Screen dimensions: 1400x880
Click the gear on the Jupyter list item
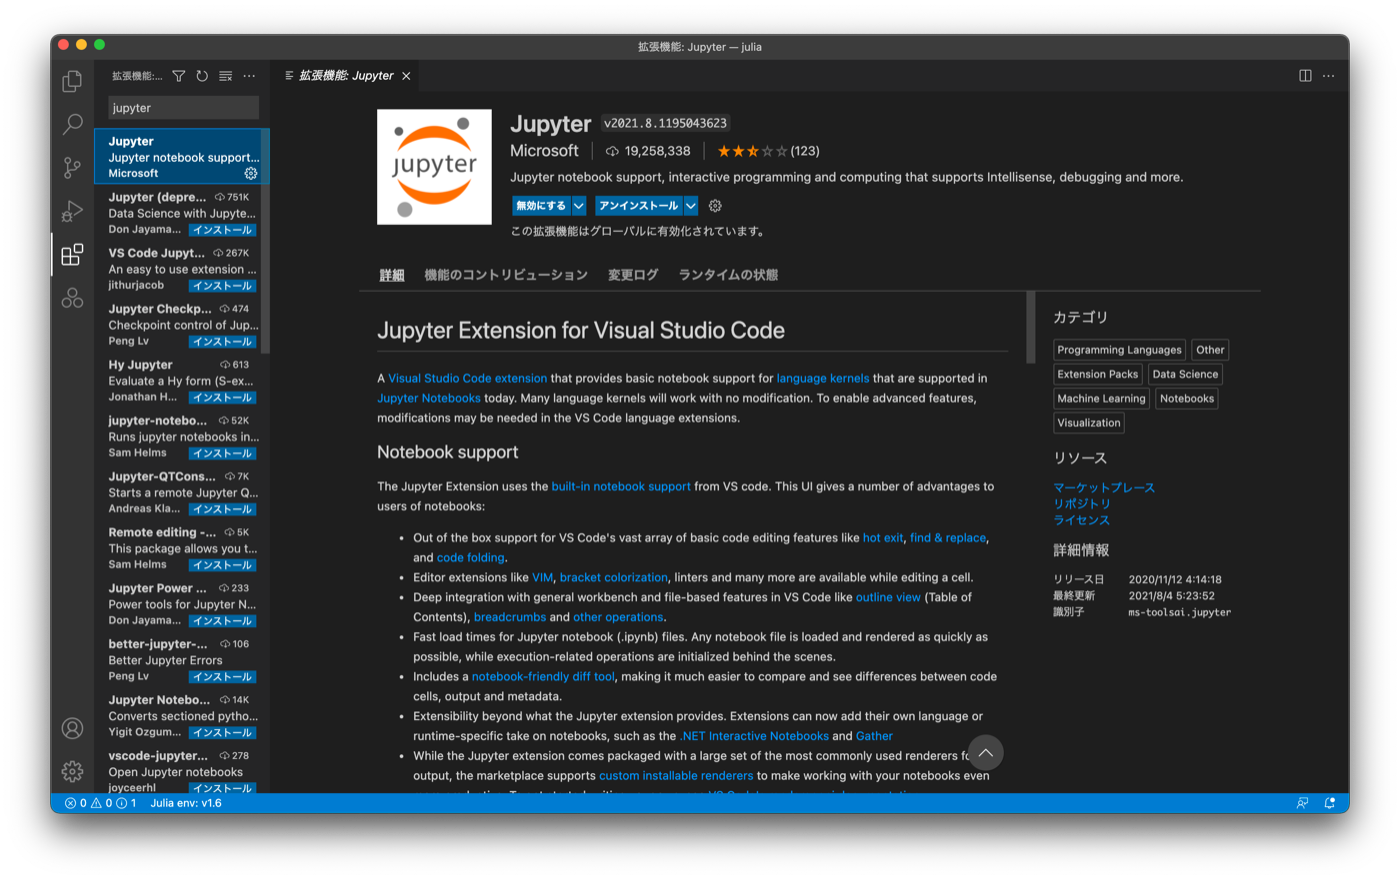click(x=251, y=173)
